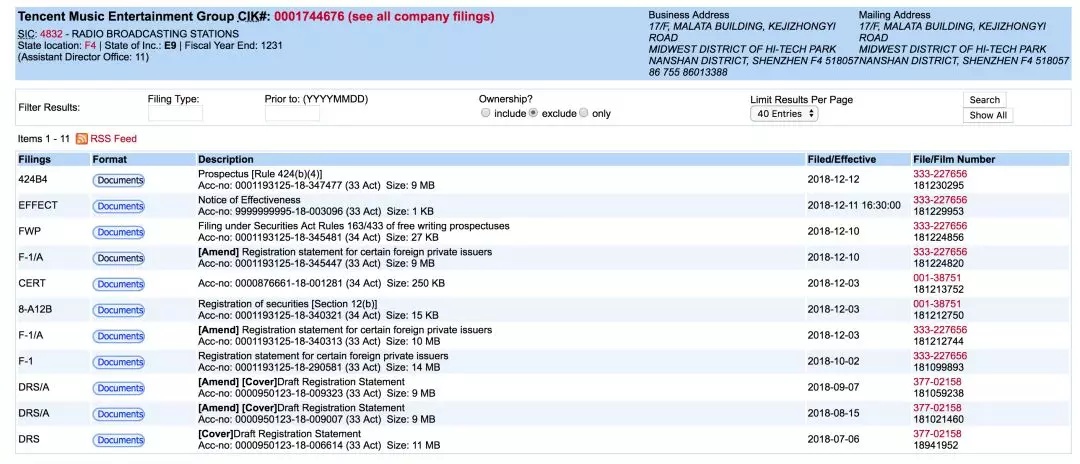Open file number 333-227656 in FWP row

(940, 226)
